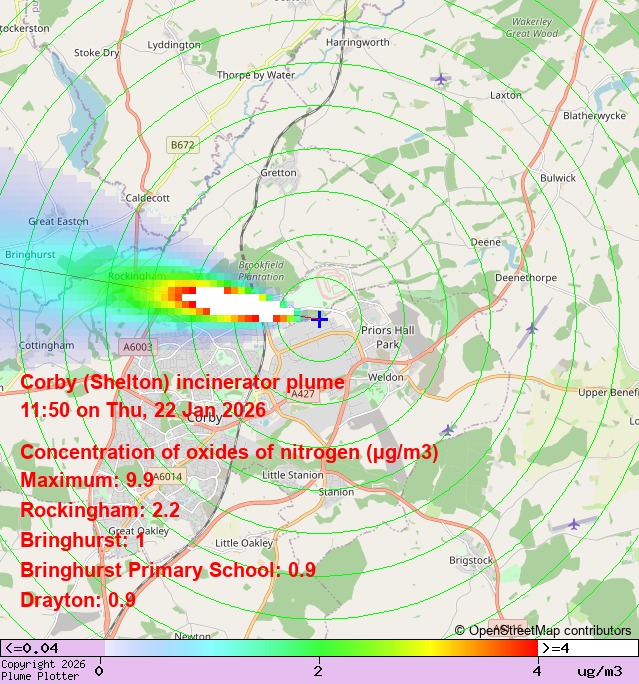Click the >=4 legend box
This screenshot has width=639, height=684.
point(588,648)
